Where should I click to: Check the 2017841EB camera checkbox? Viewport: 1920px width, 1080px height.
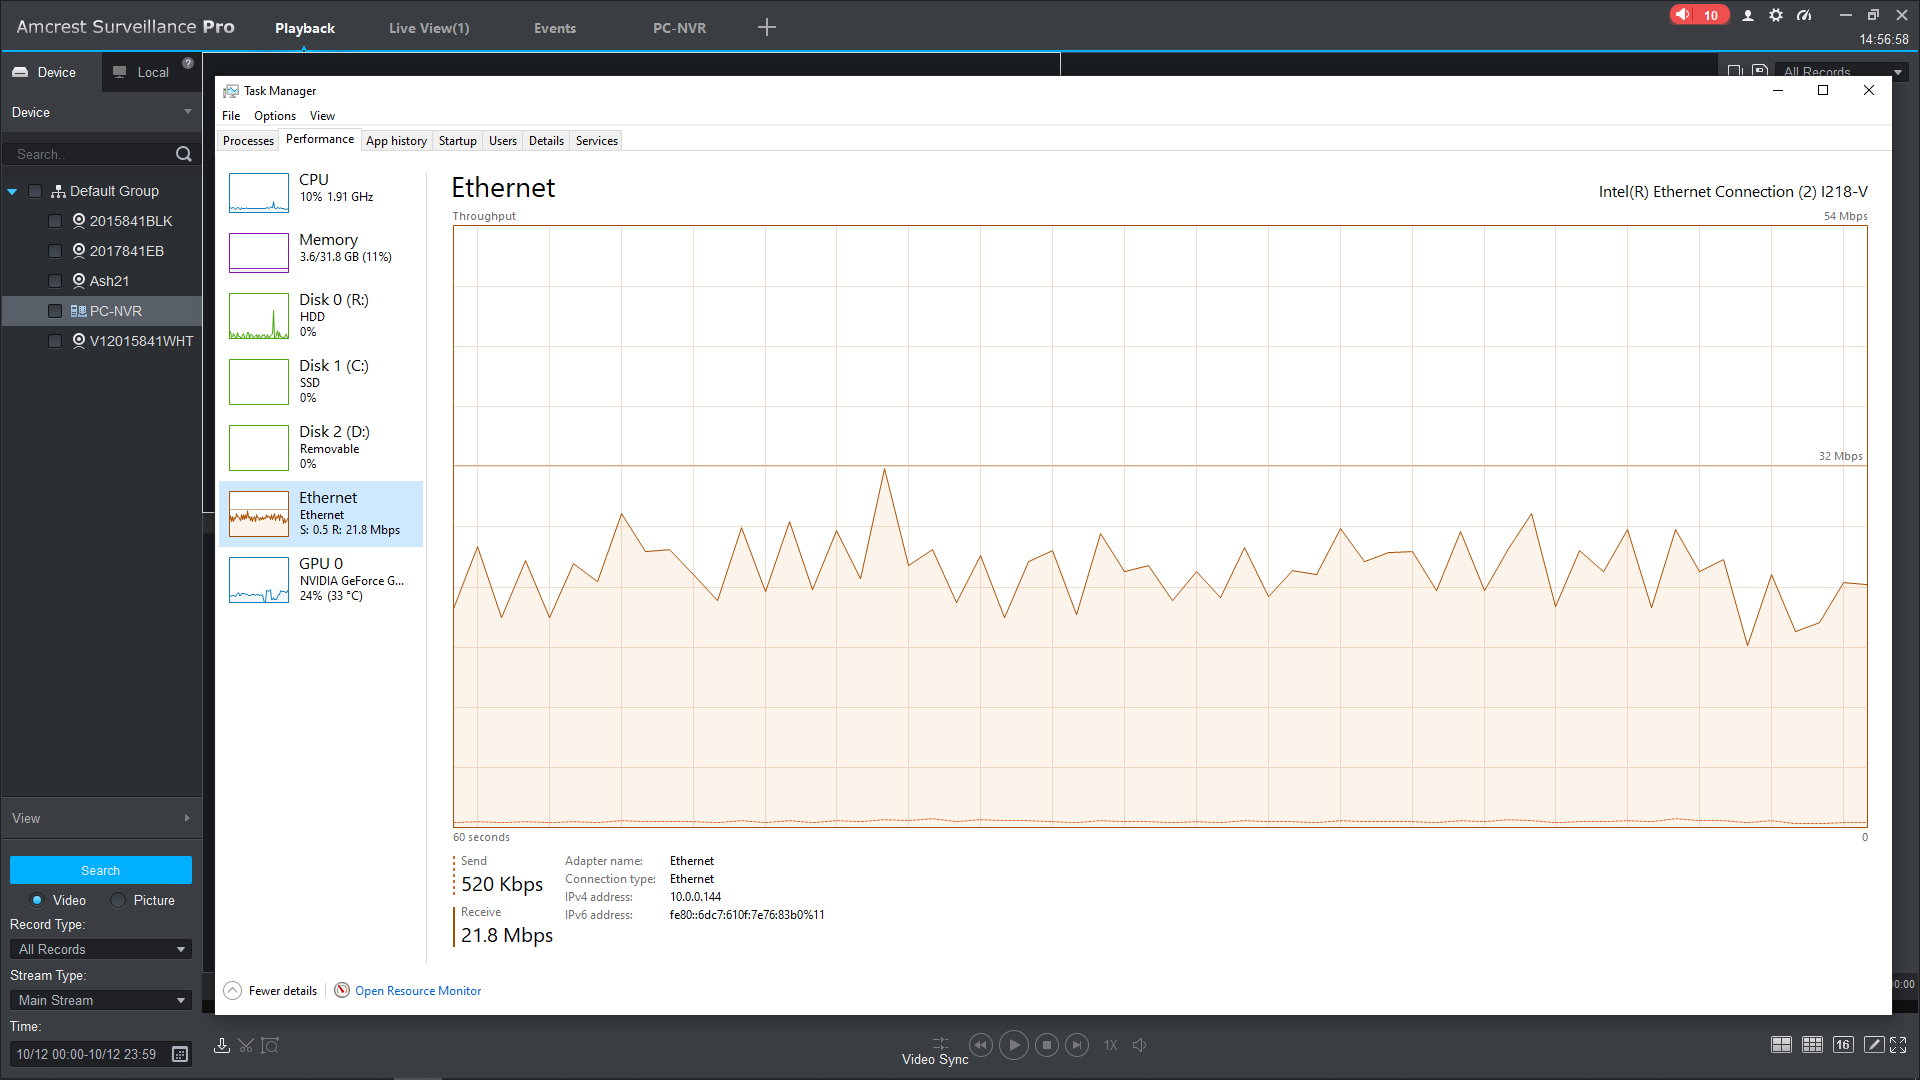(x=55, y=251)
